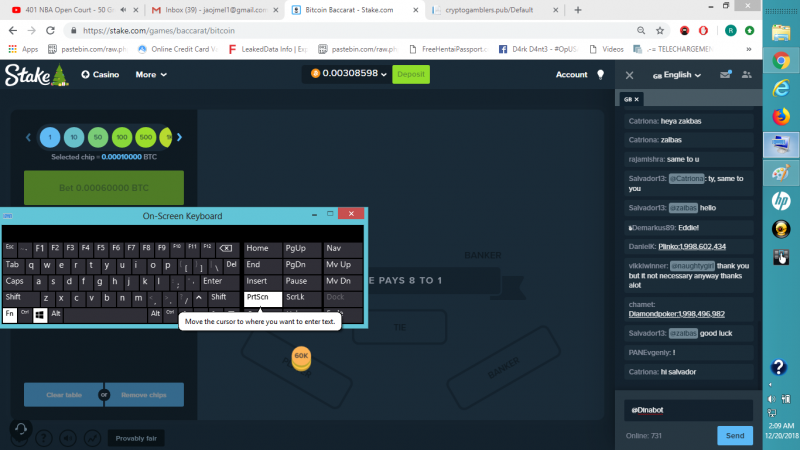
Task: Click the Nav key on the On-Screen Keyboard
Action: [x=342, y=248]
